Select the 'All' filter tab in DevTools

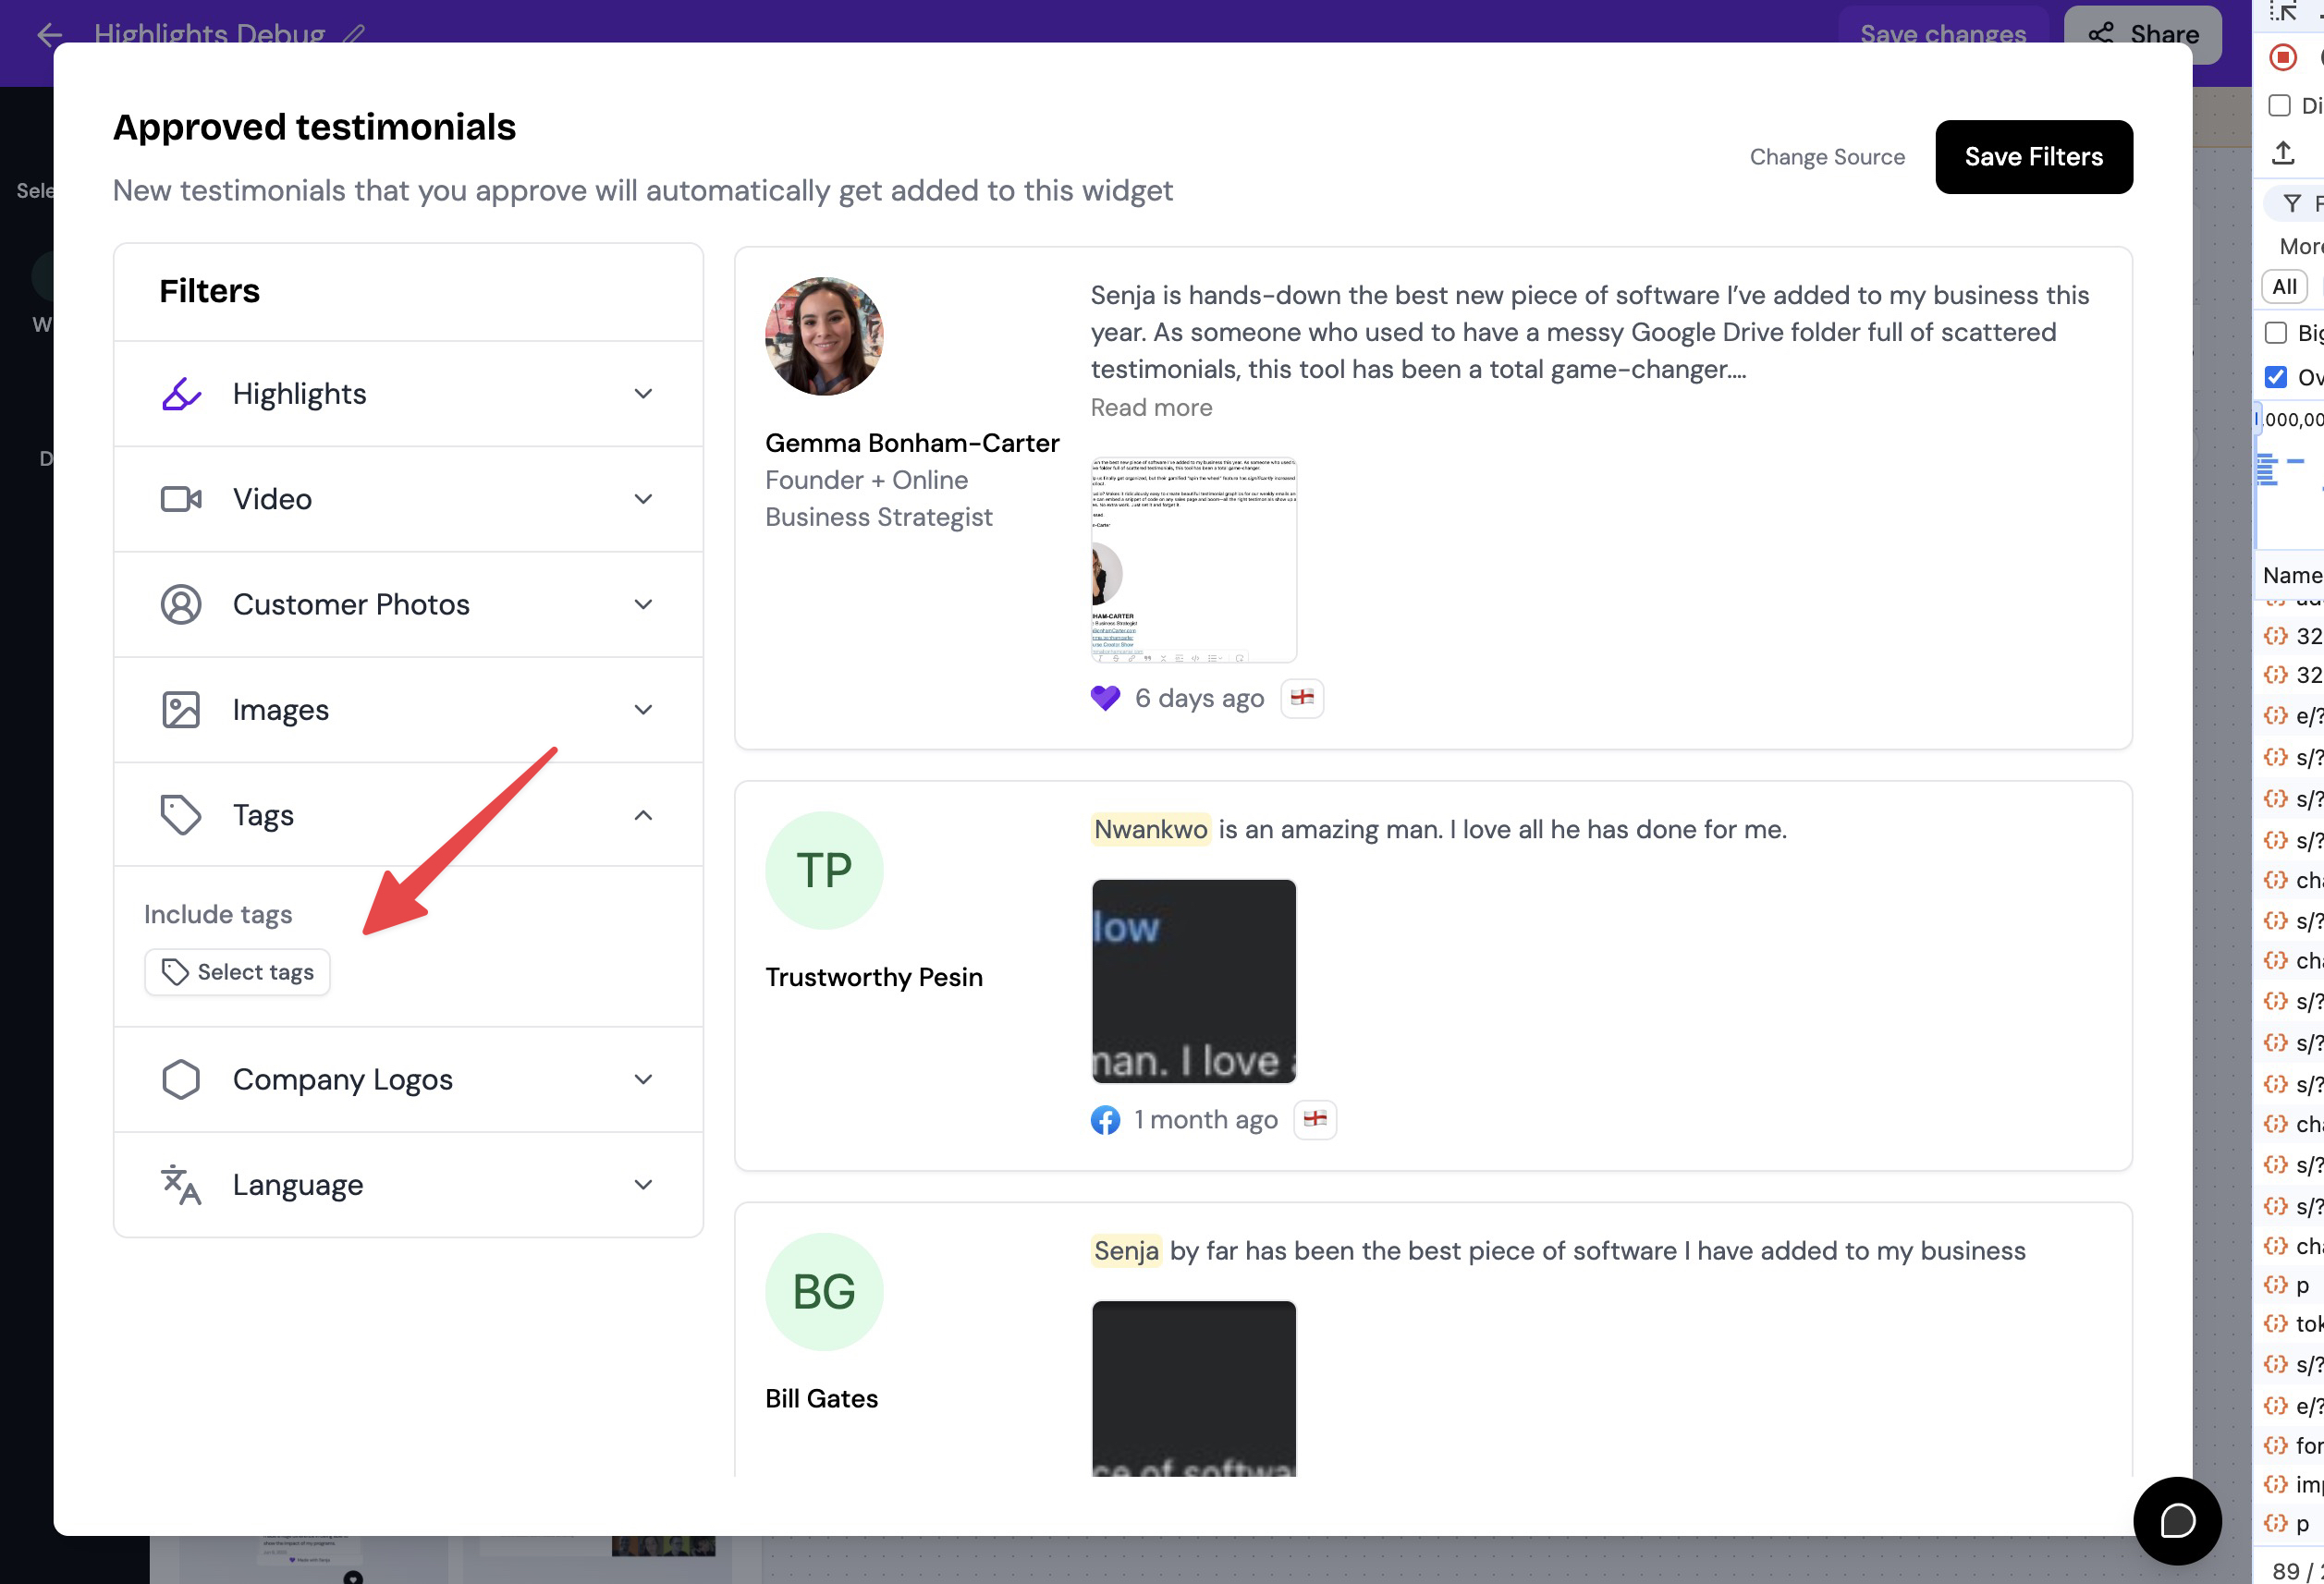click(x=2284, y=287)
